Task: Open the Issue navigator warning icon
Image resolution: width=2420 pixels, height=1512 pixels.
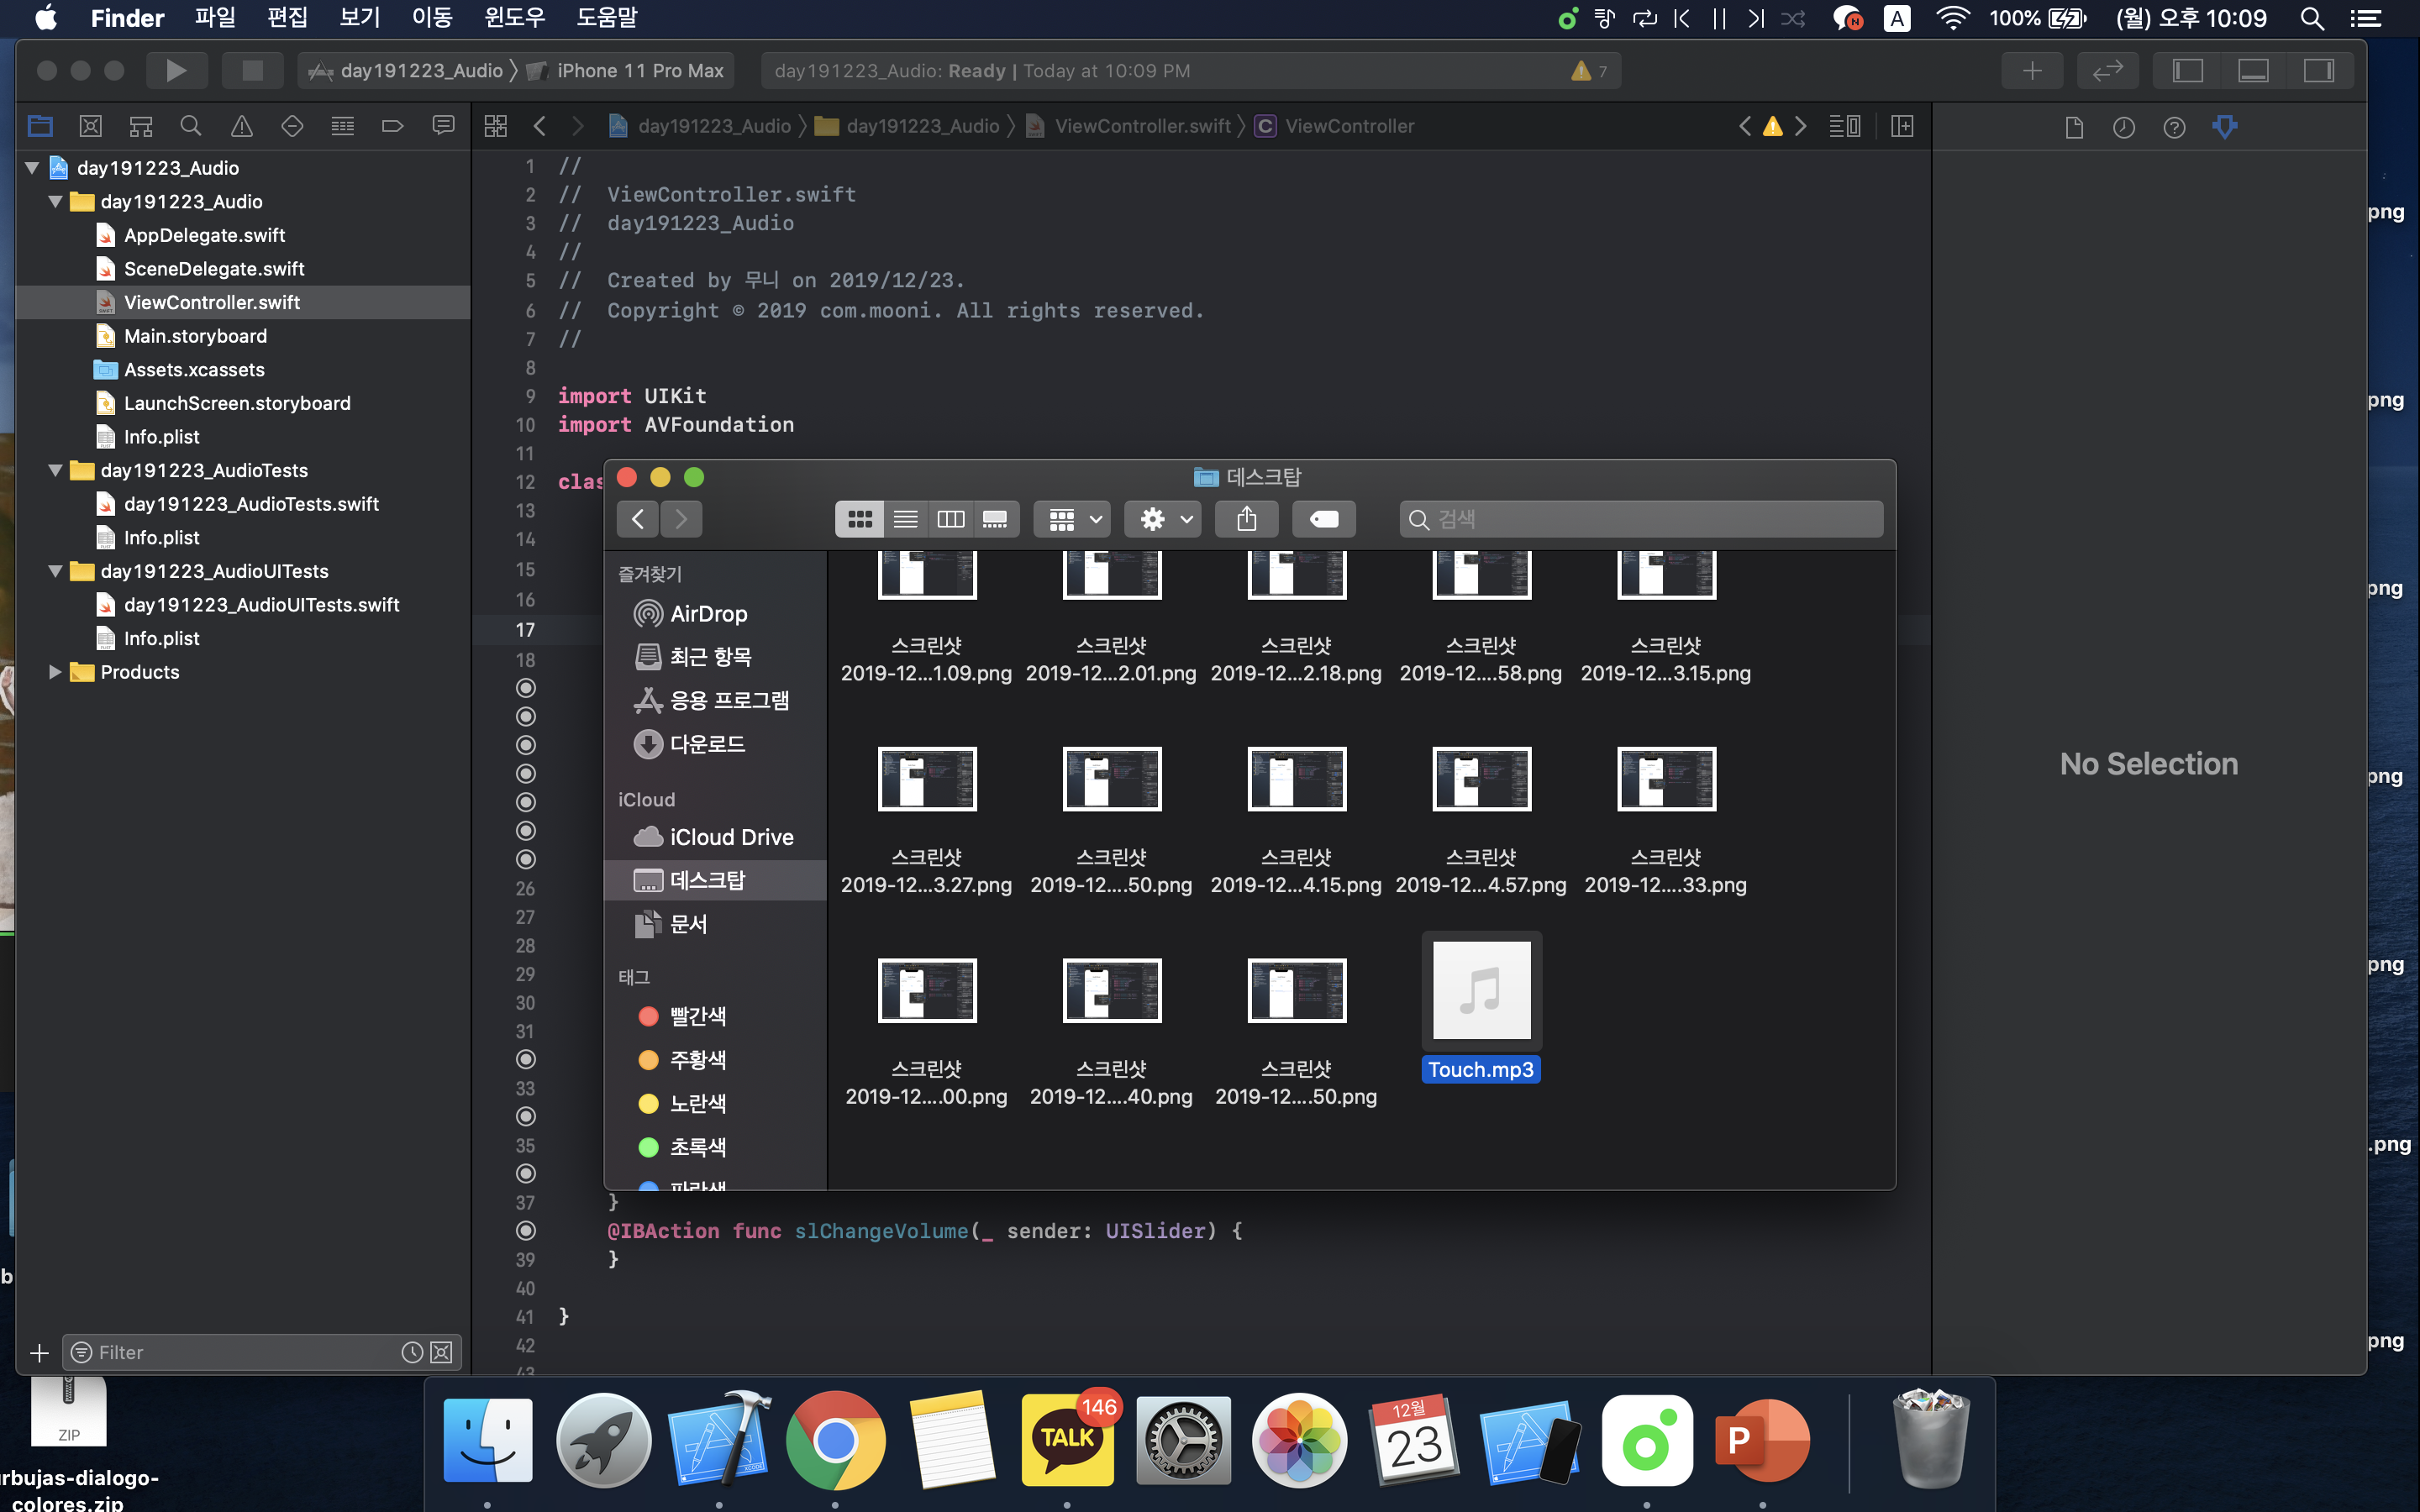Action: pos(241,126)
